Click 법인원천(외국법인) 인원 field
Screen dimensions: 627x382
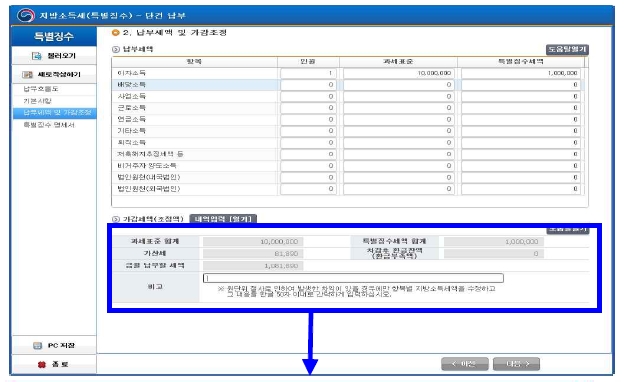click(308, 189)
